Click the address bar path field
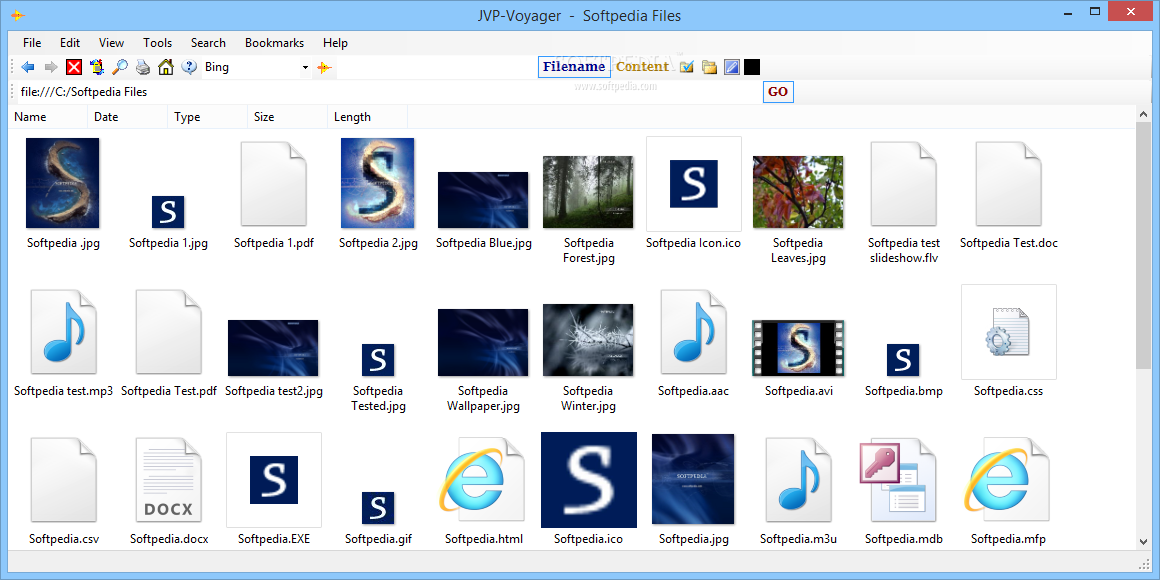 [x=388, y=92]
